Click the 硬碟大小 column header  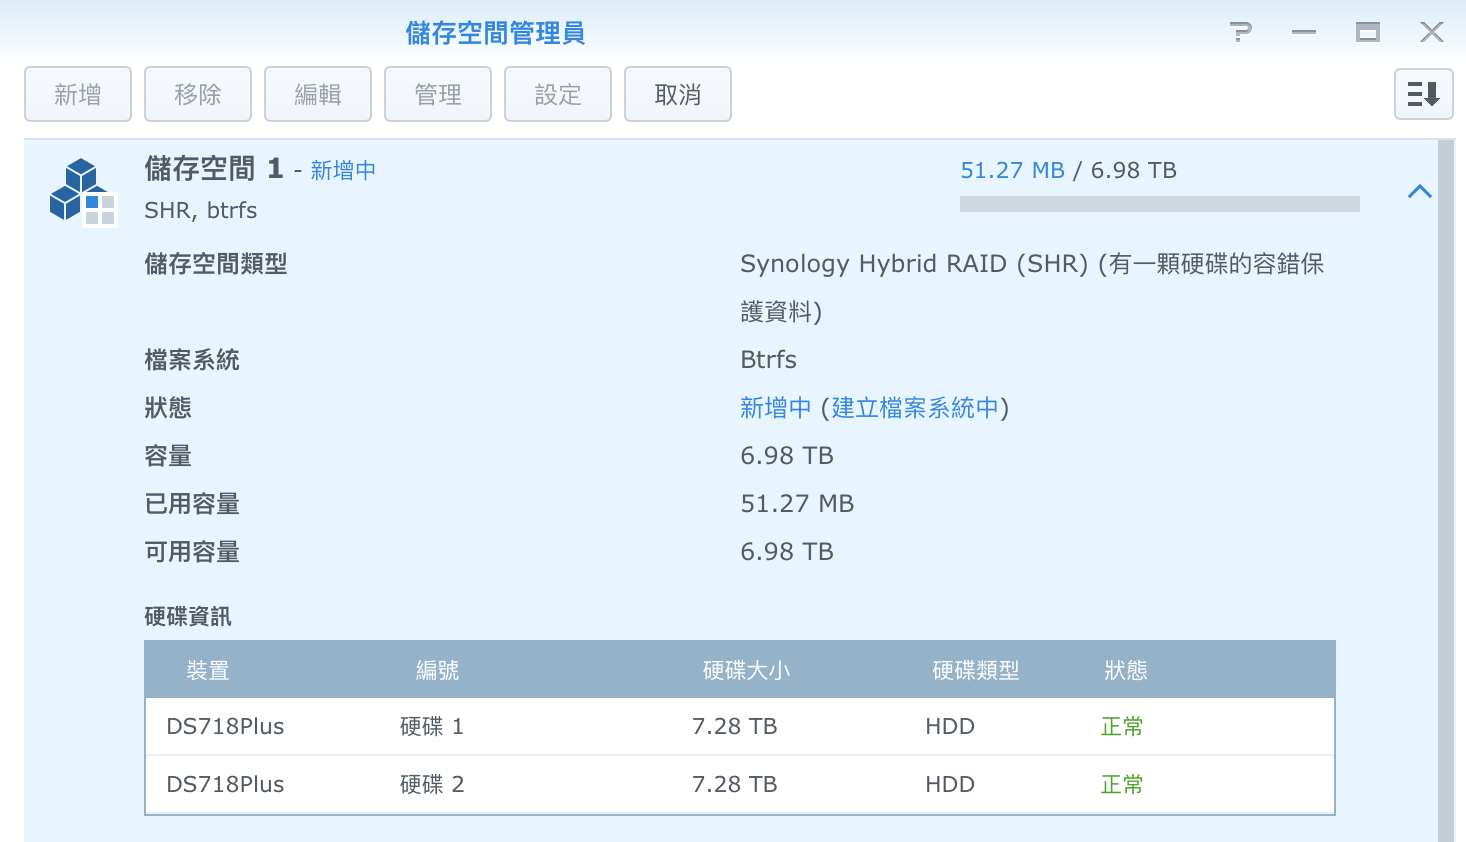746,670
